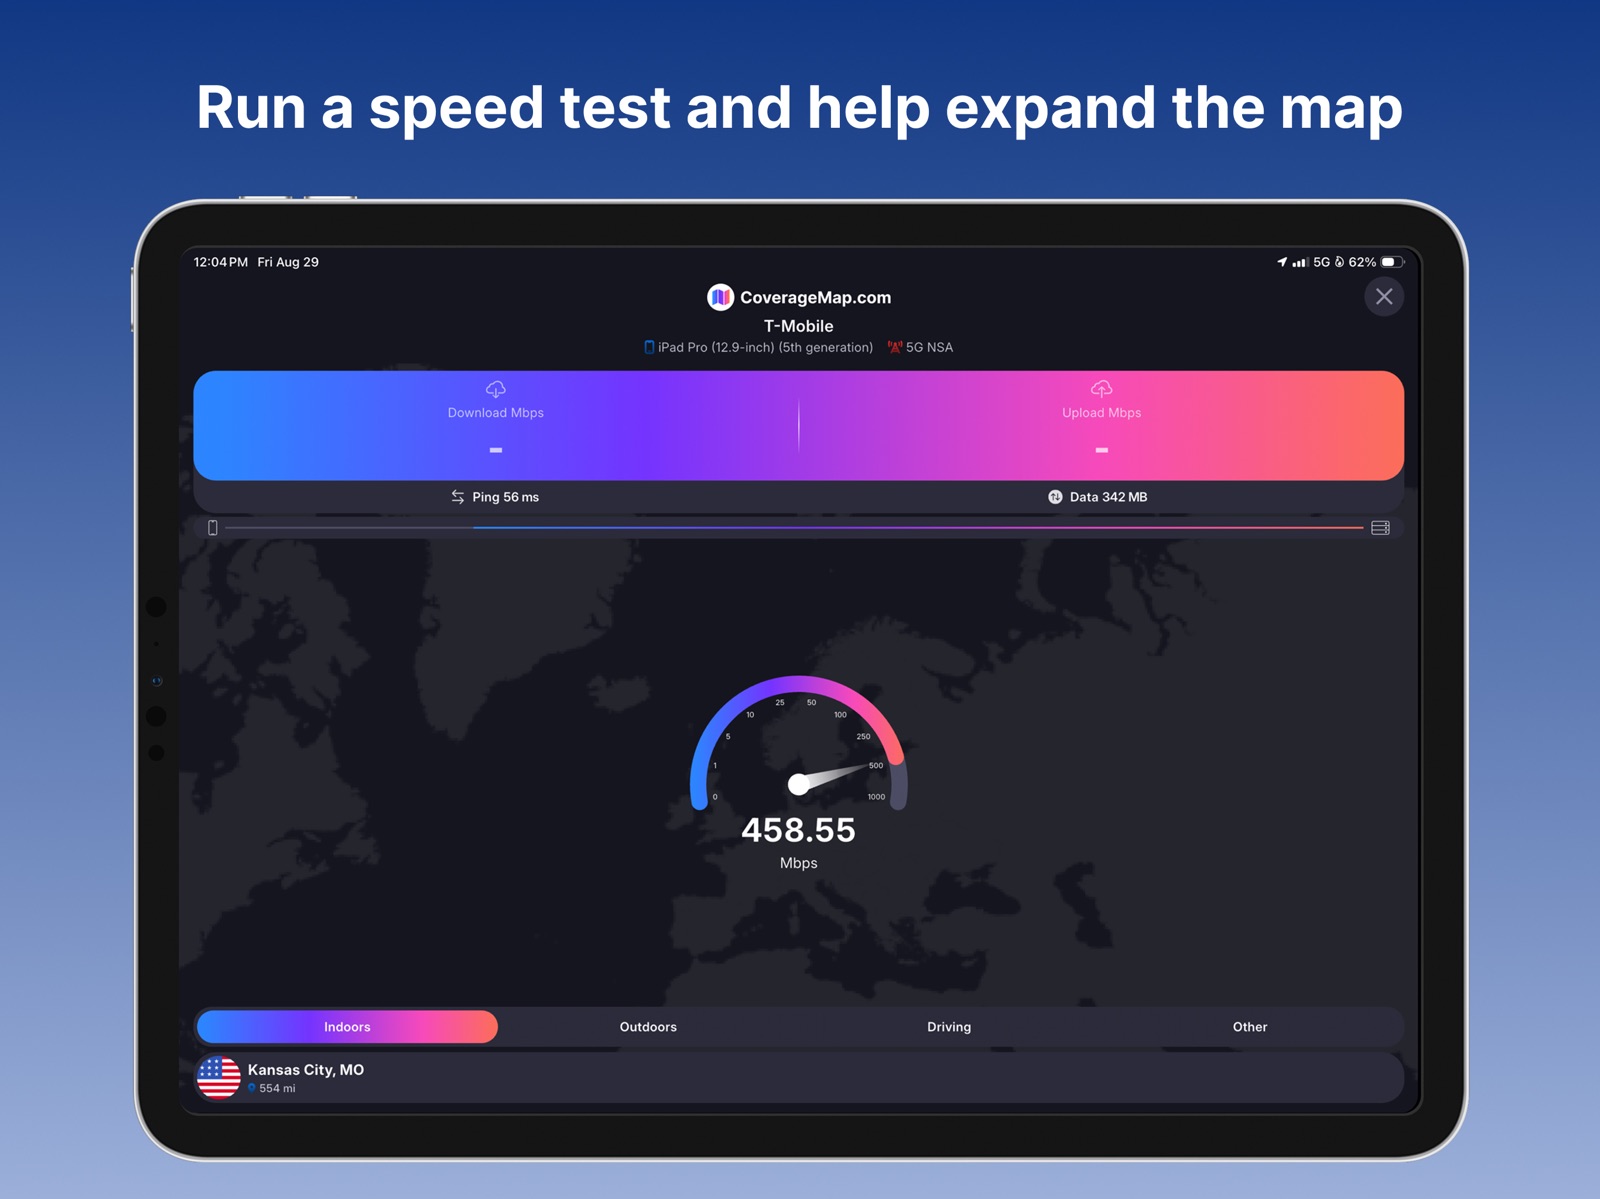This screenshot has height=1199, width=1600.
Task: Click the location arrow status icon
Action: pyautogui.click(x=1282, y=262)
